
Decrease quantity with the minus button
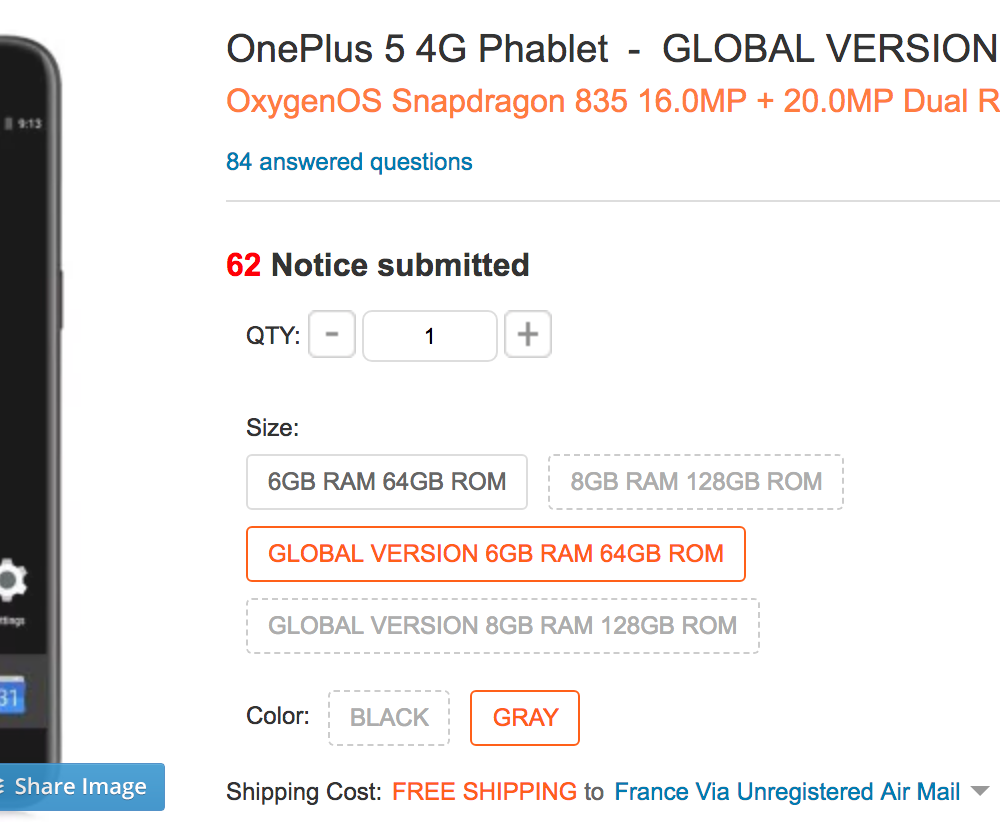click(332, 334)
